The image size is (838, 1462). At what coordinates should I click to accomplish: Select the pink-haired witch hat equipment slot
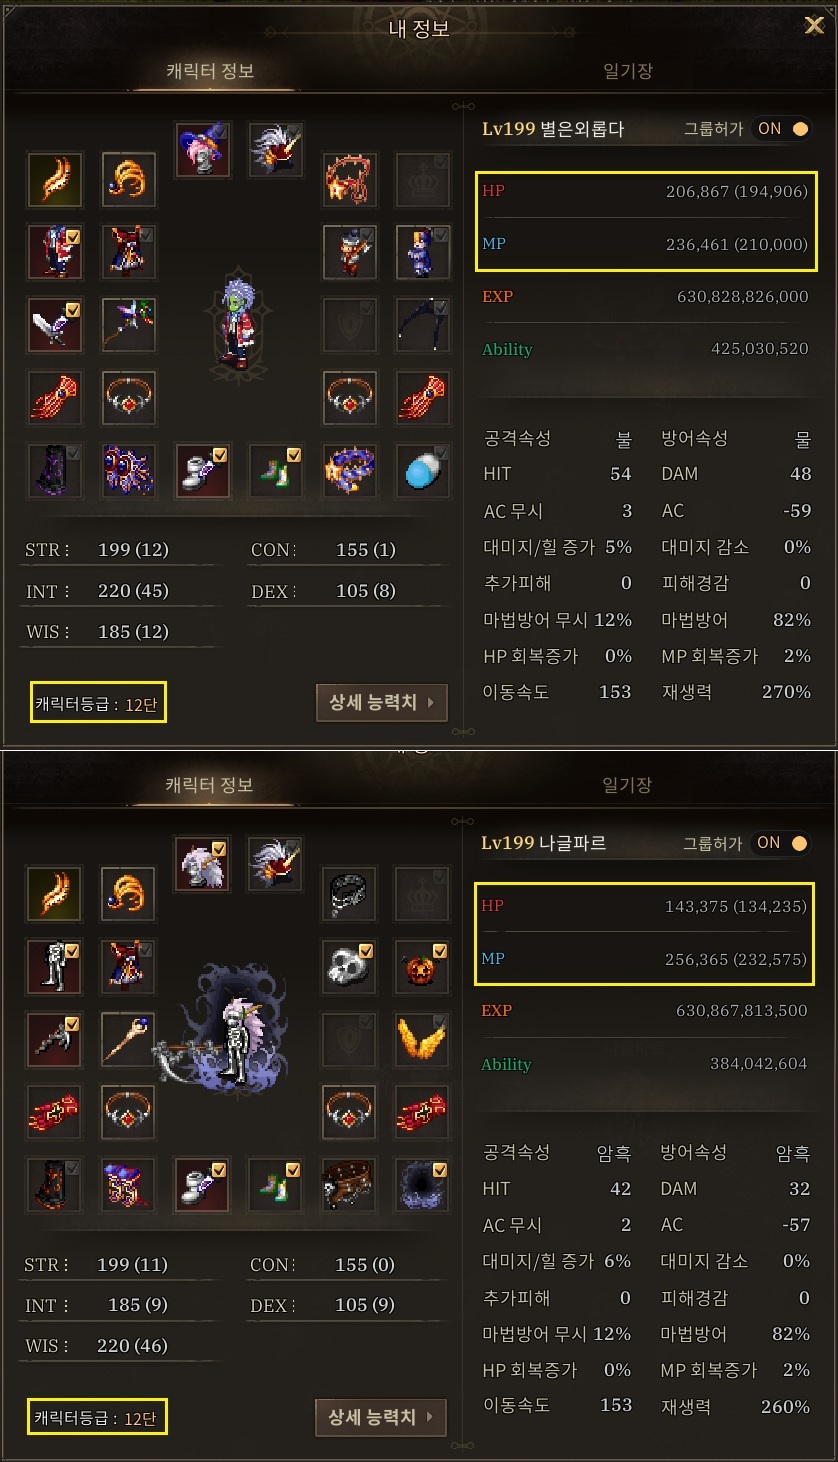tap(202, 150)
